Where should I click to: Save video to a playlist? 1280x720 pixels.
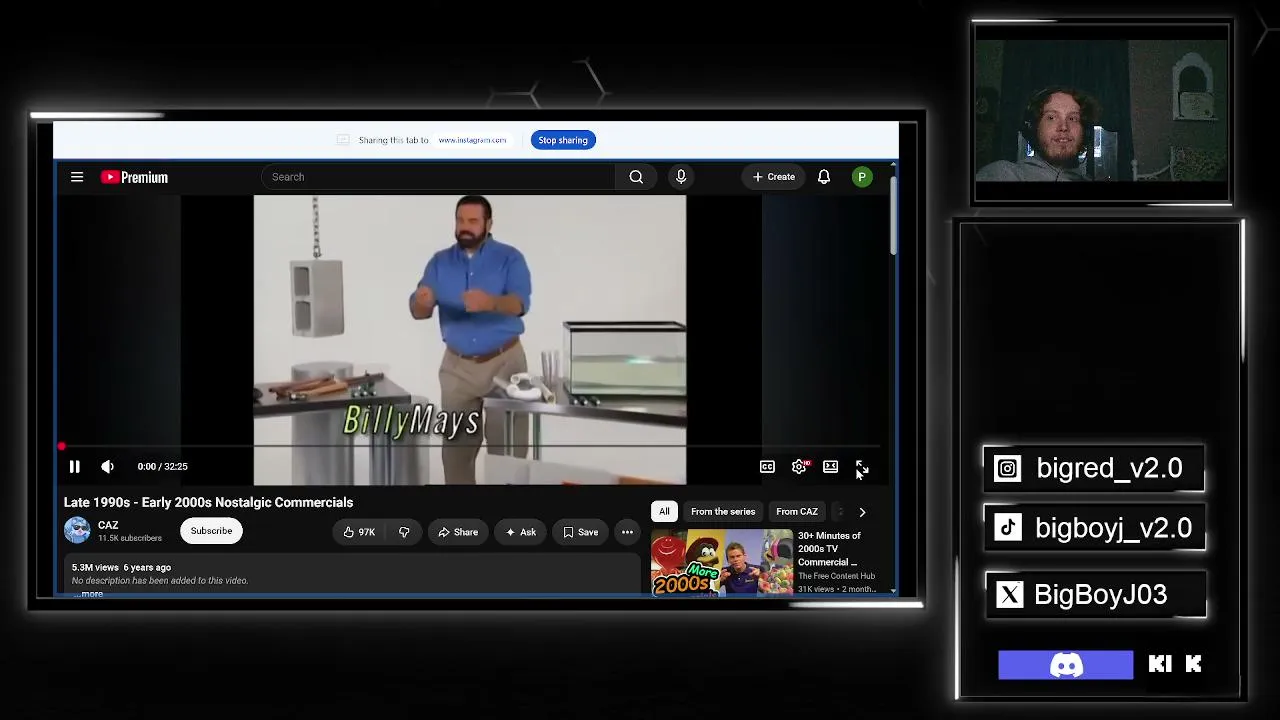coord(581,532)
